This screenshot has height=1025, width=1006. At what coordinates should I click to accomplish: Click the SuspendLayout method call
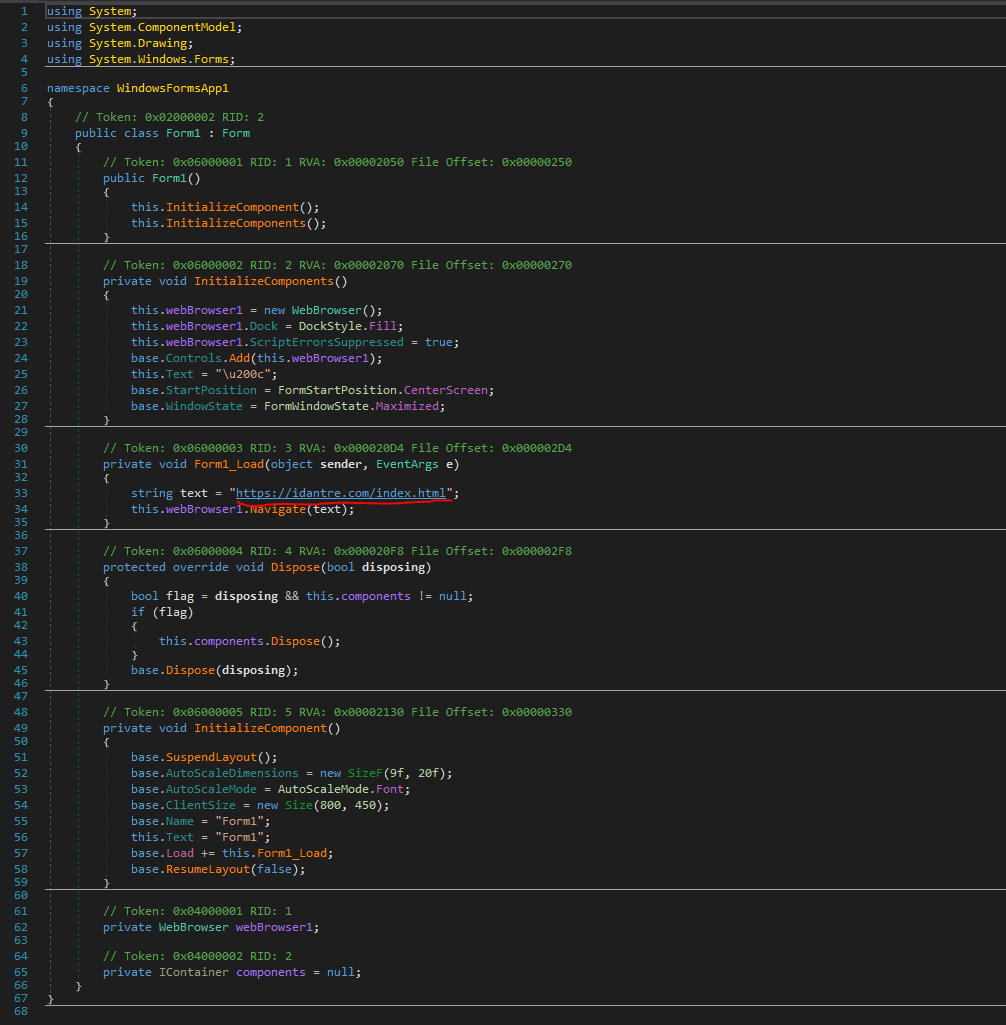tap(211, 758)
